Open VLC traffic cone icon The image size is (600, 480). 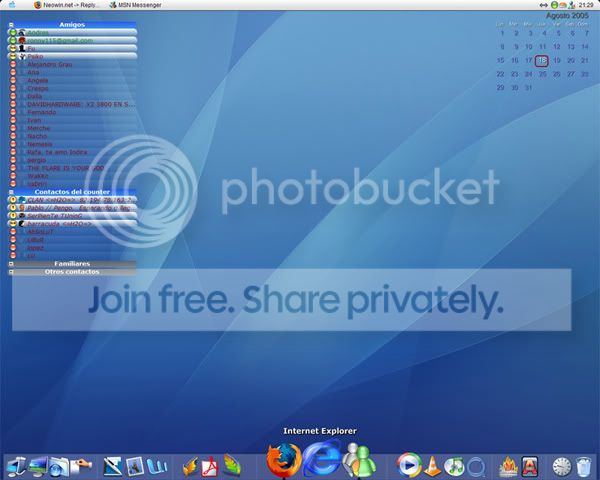tap(432, 466)
